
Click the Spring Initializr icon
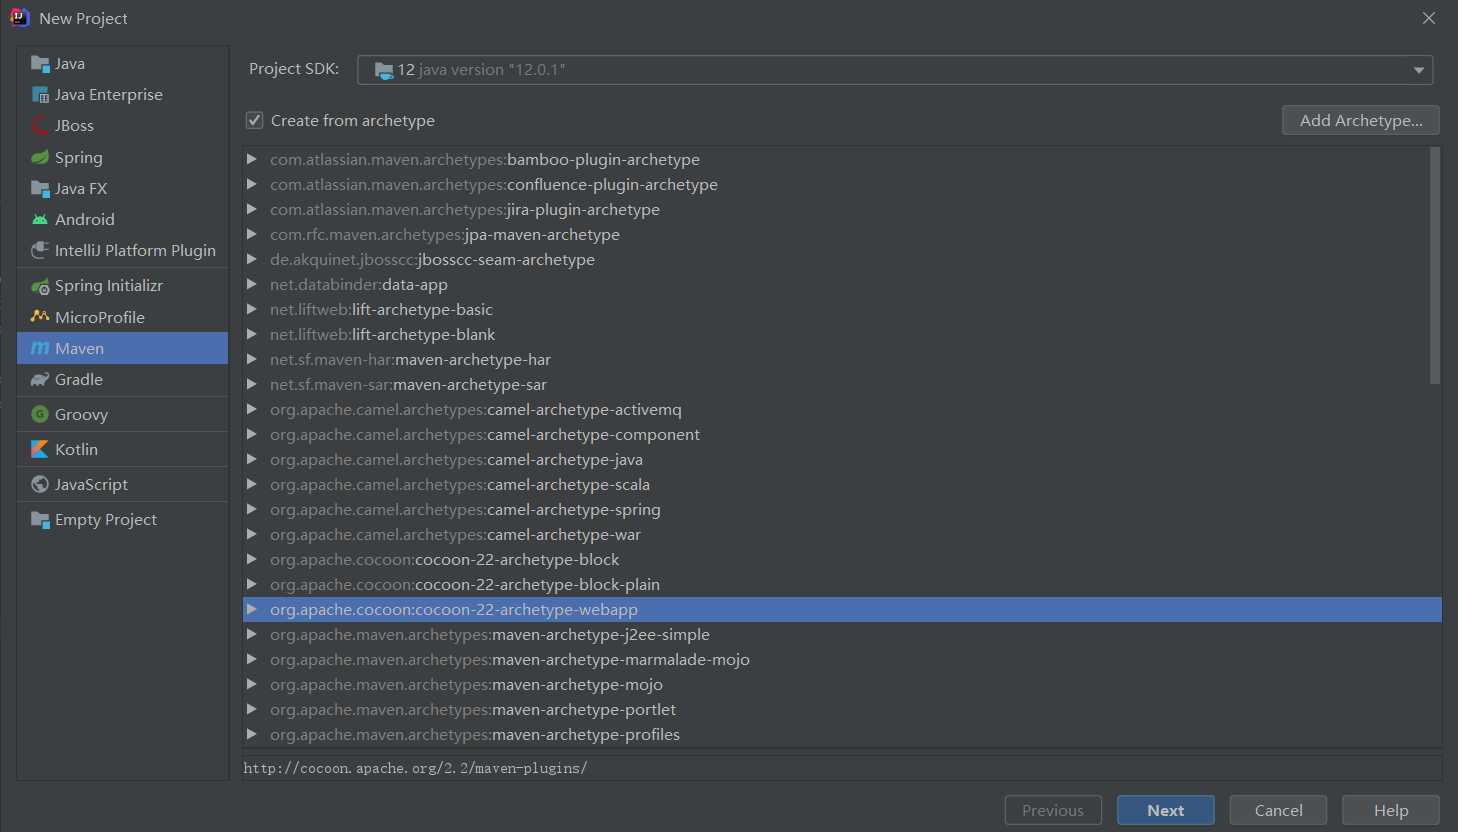pos(40,286)
